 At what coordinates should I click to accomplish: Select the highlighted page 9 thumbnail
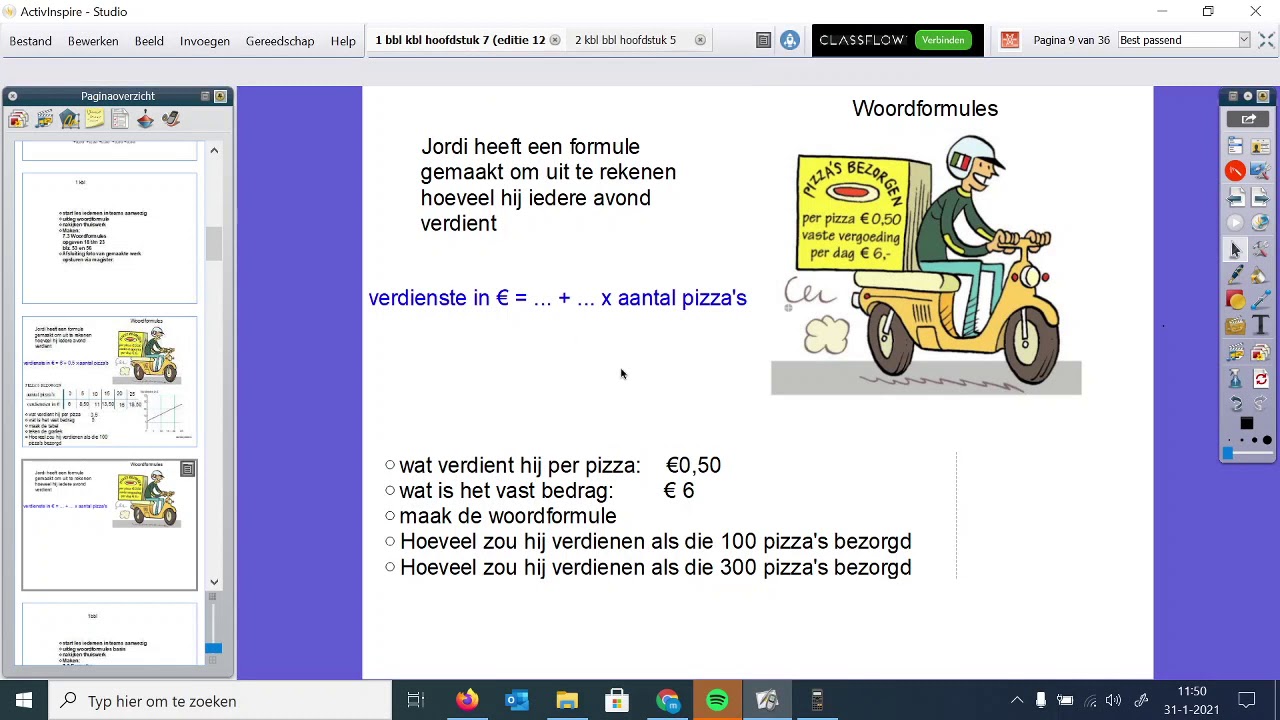click(110, 525)
